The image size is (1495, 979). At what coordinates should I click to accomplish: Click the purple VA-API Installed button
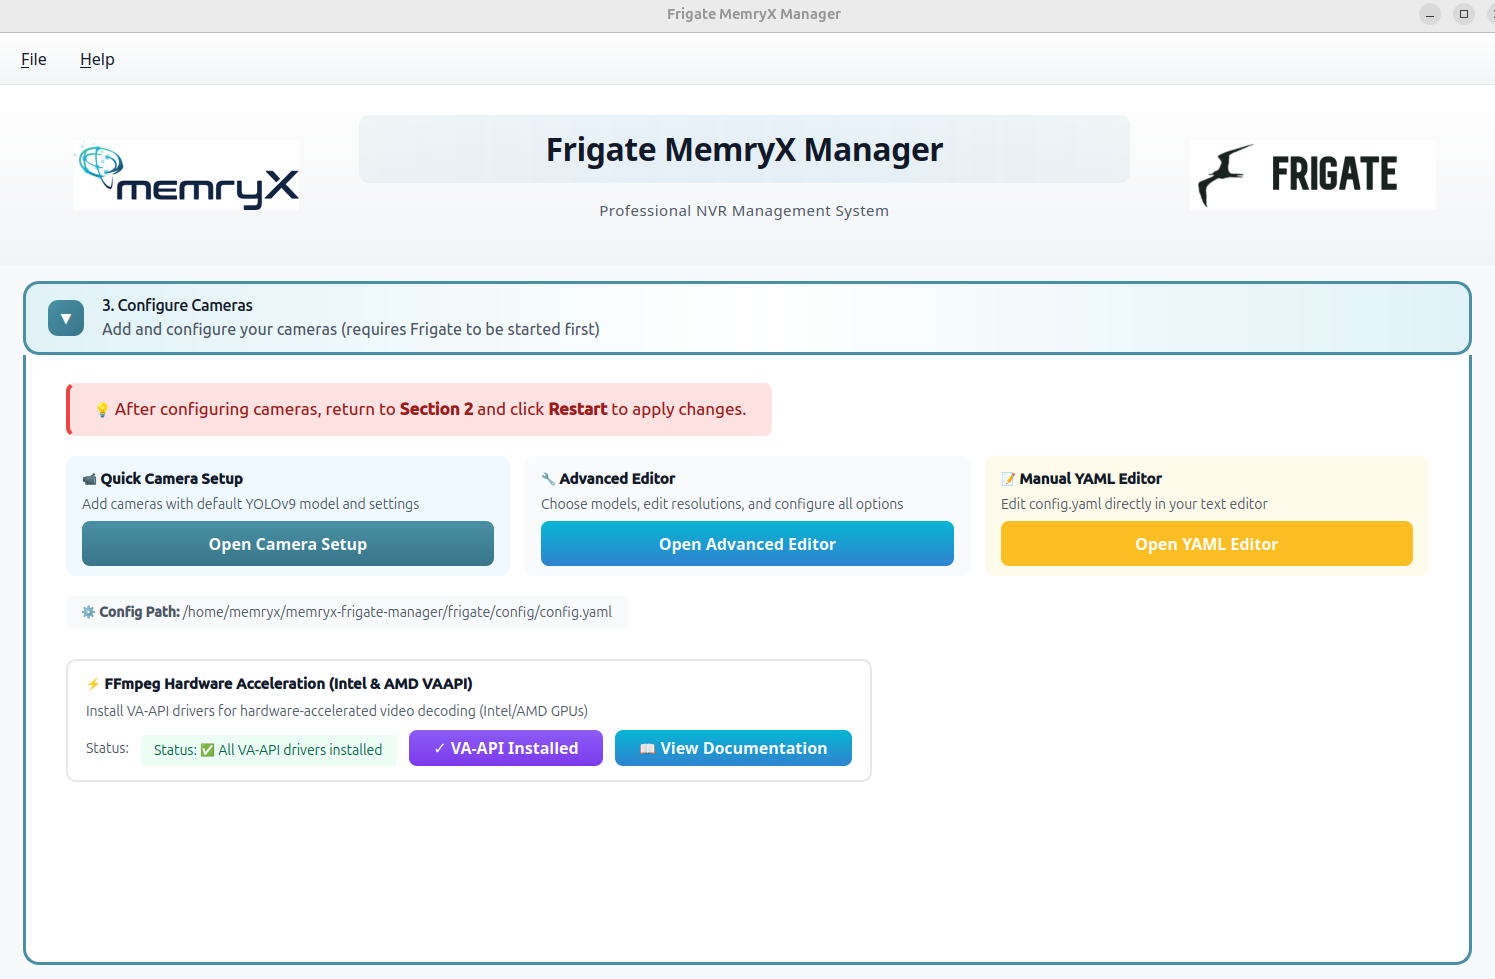pyautogui.click(x=505, y=748)
